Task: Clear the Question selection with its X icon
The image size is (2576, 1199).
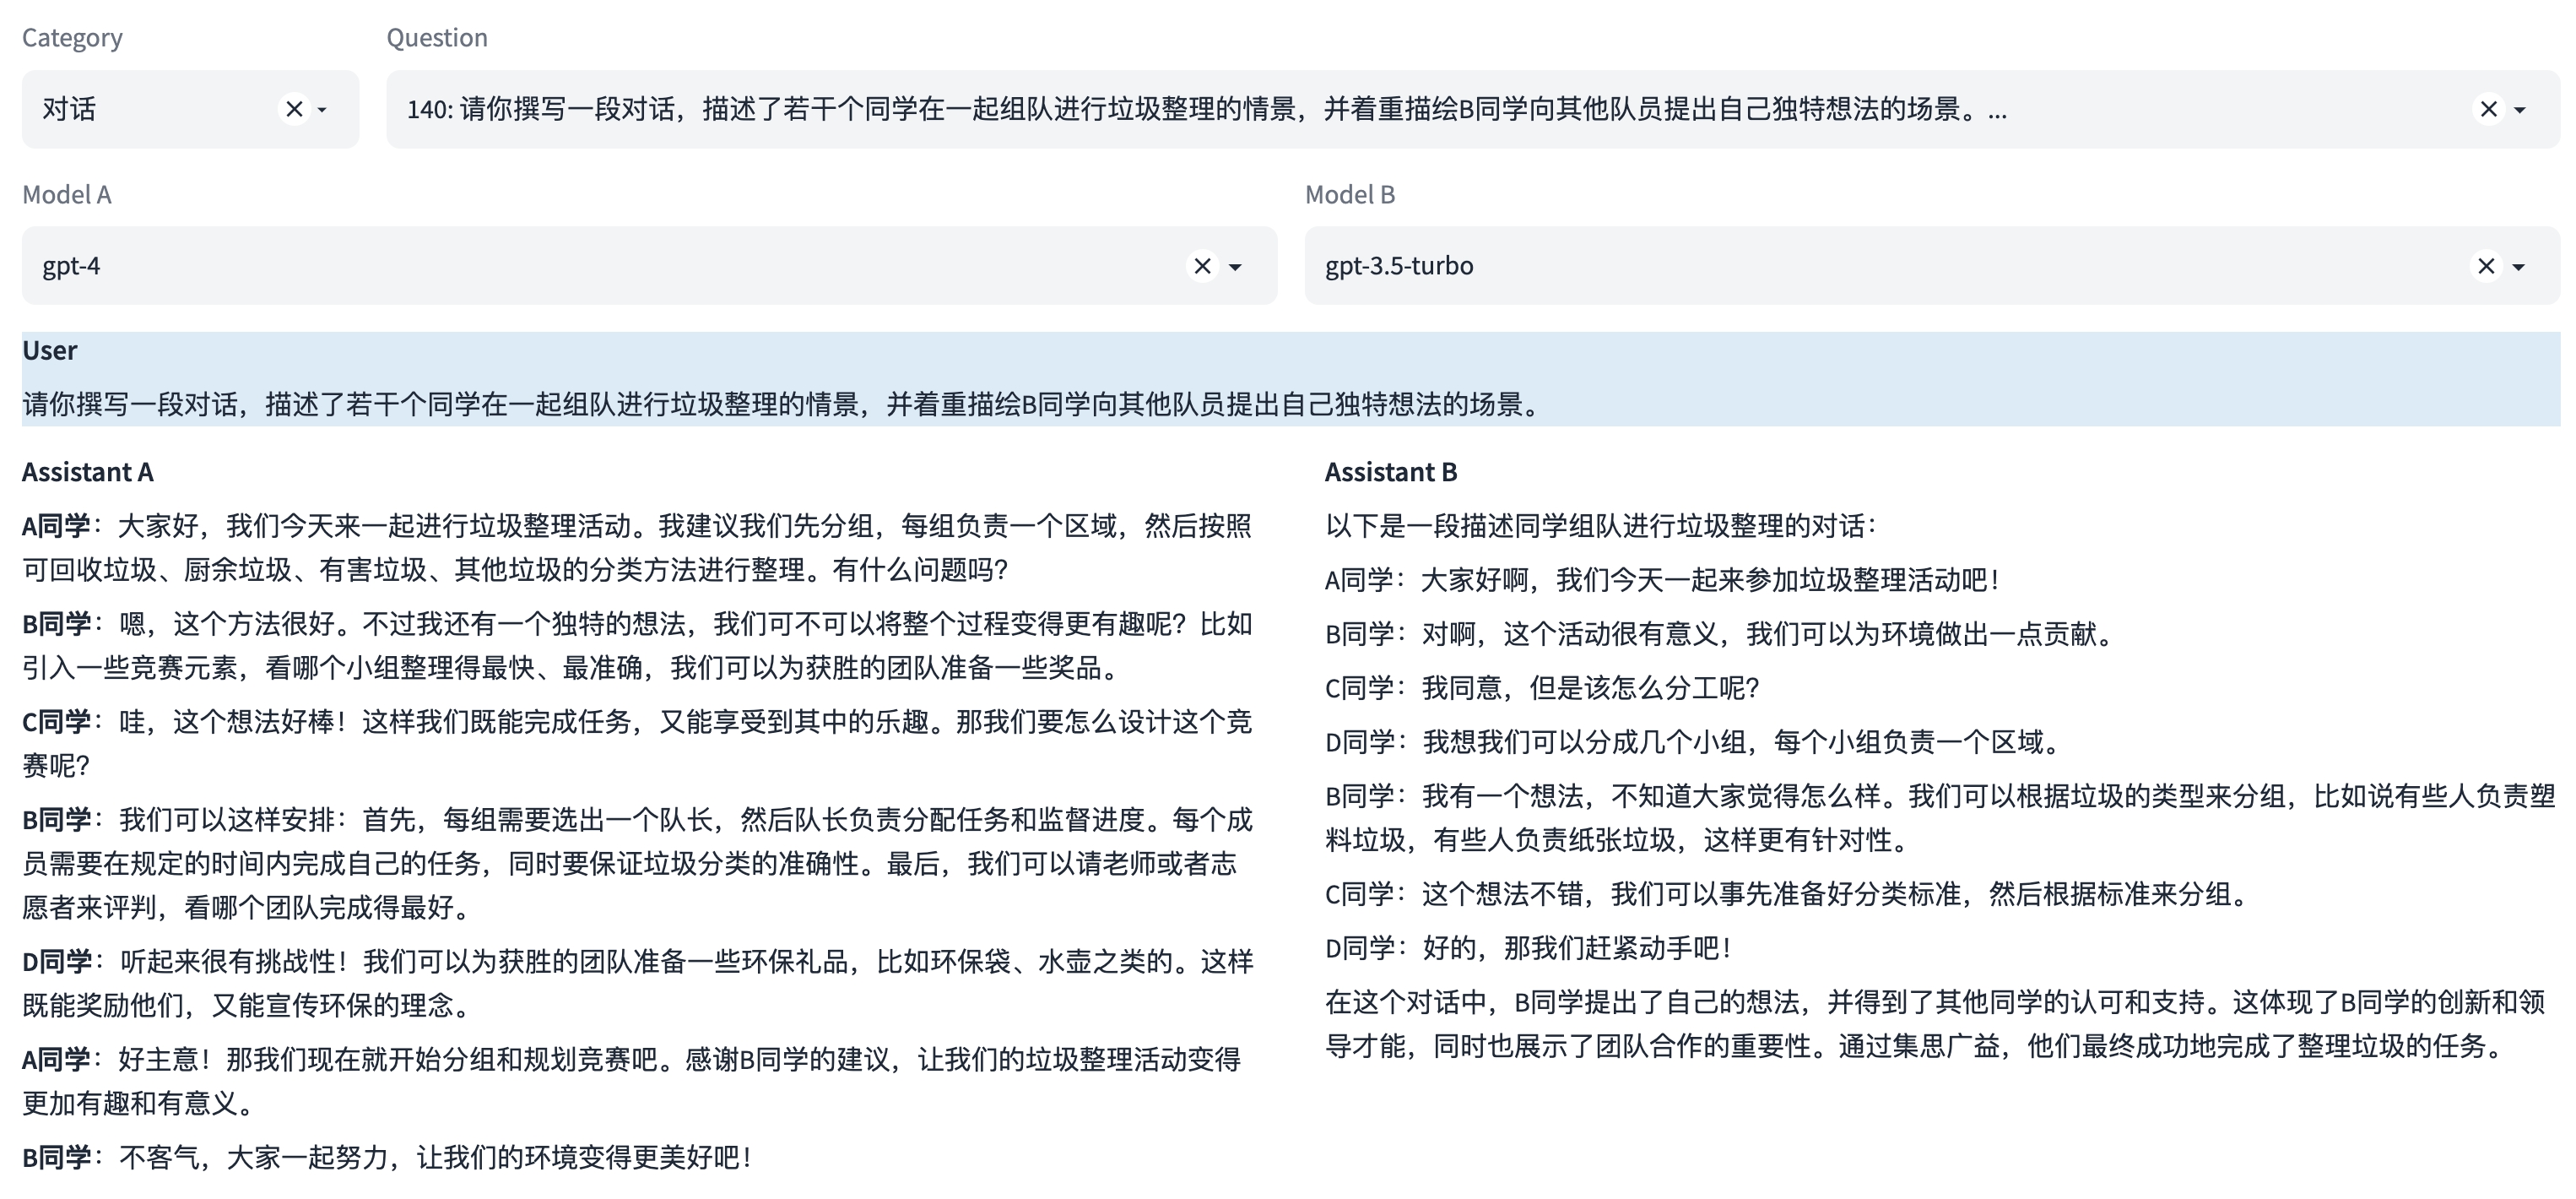Action: click(x=2488, y=109)
